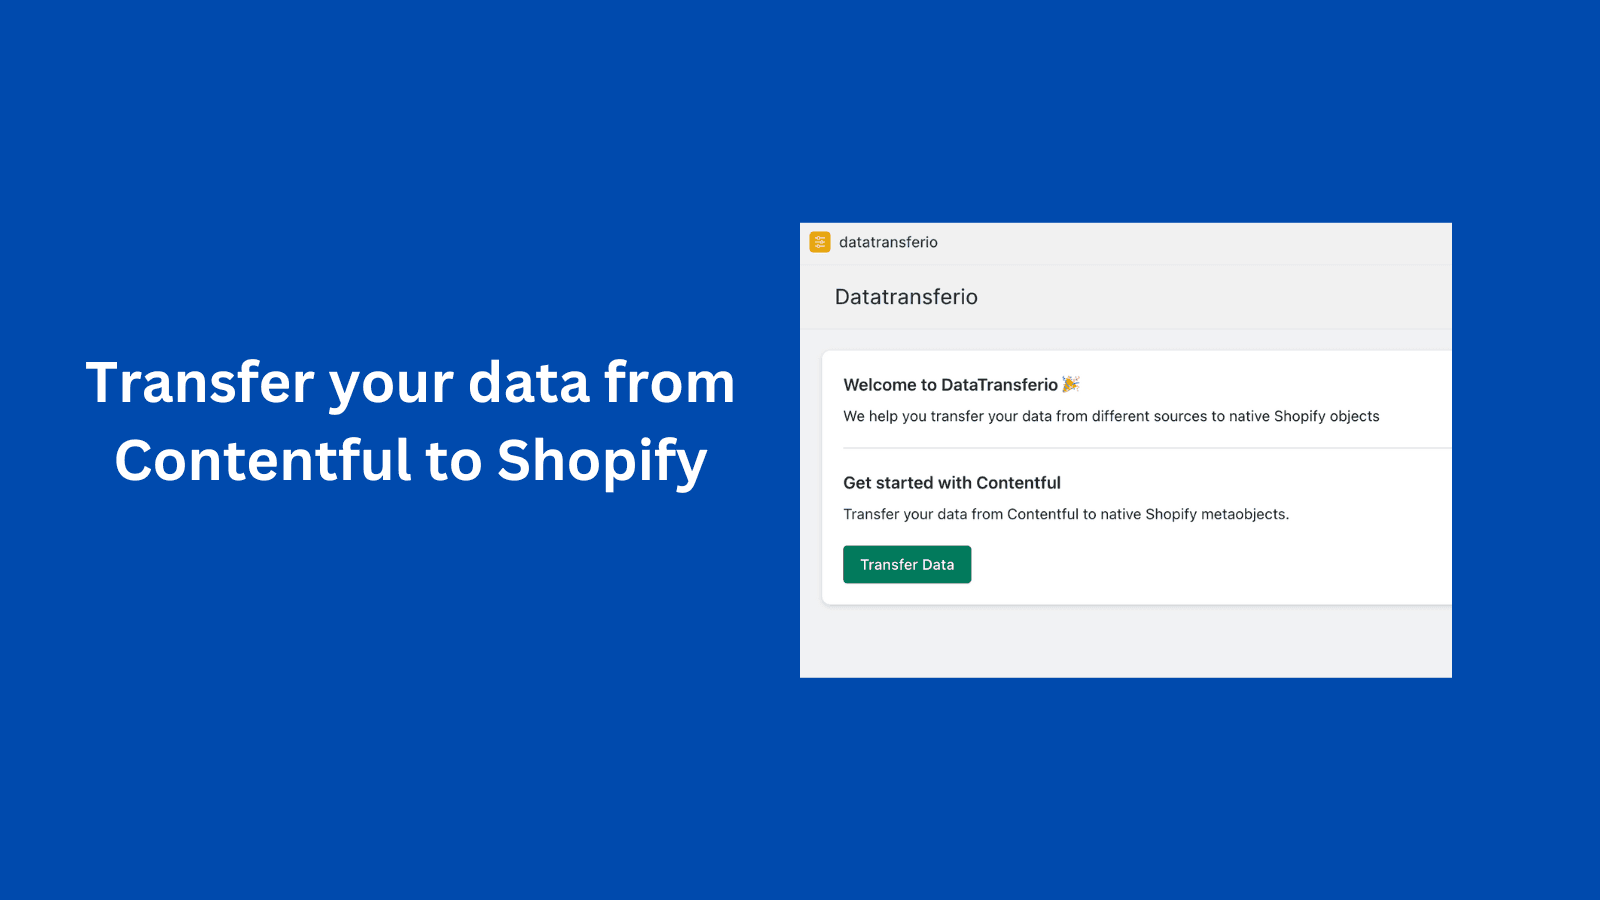Click the Contentful metaobjects description line
The width and height of the screenshot is (1600, 900).
[1066, 514]
